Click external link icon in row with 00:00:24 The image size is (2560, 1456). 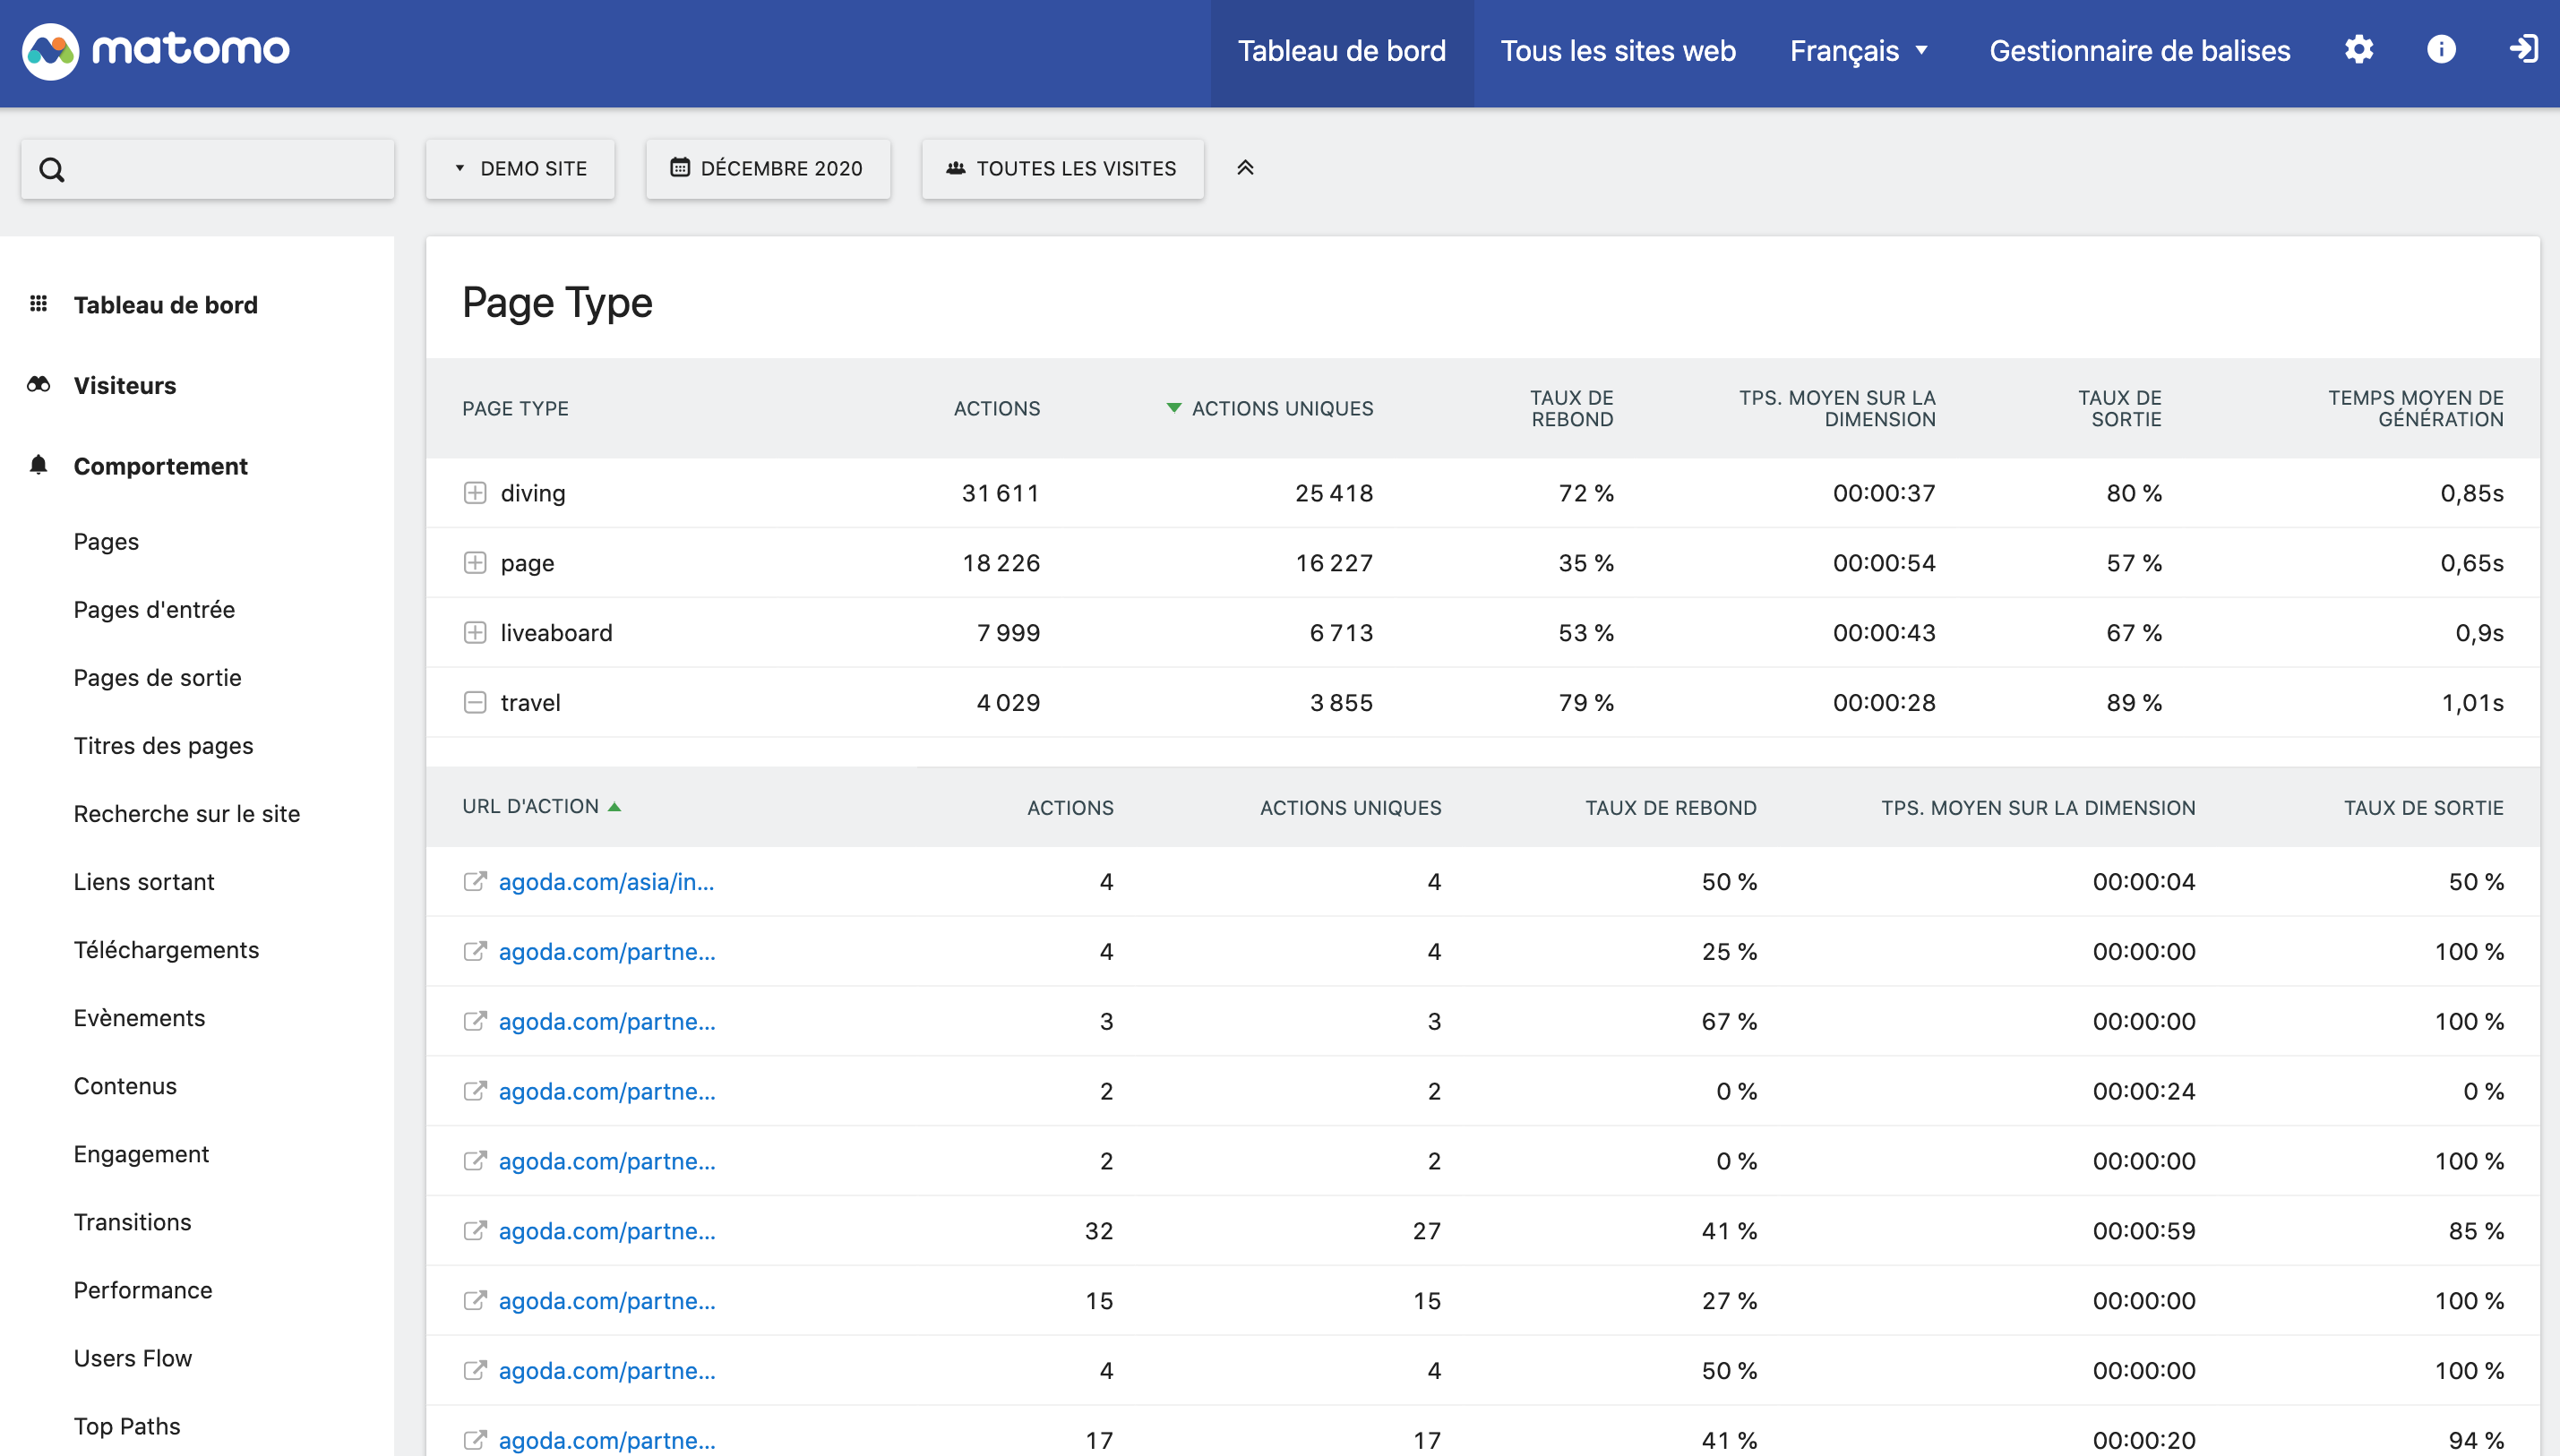pyautogui.click(x=475, y=1091)
